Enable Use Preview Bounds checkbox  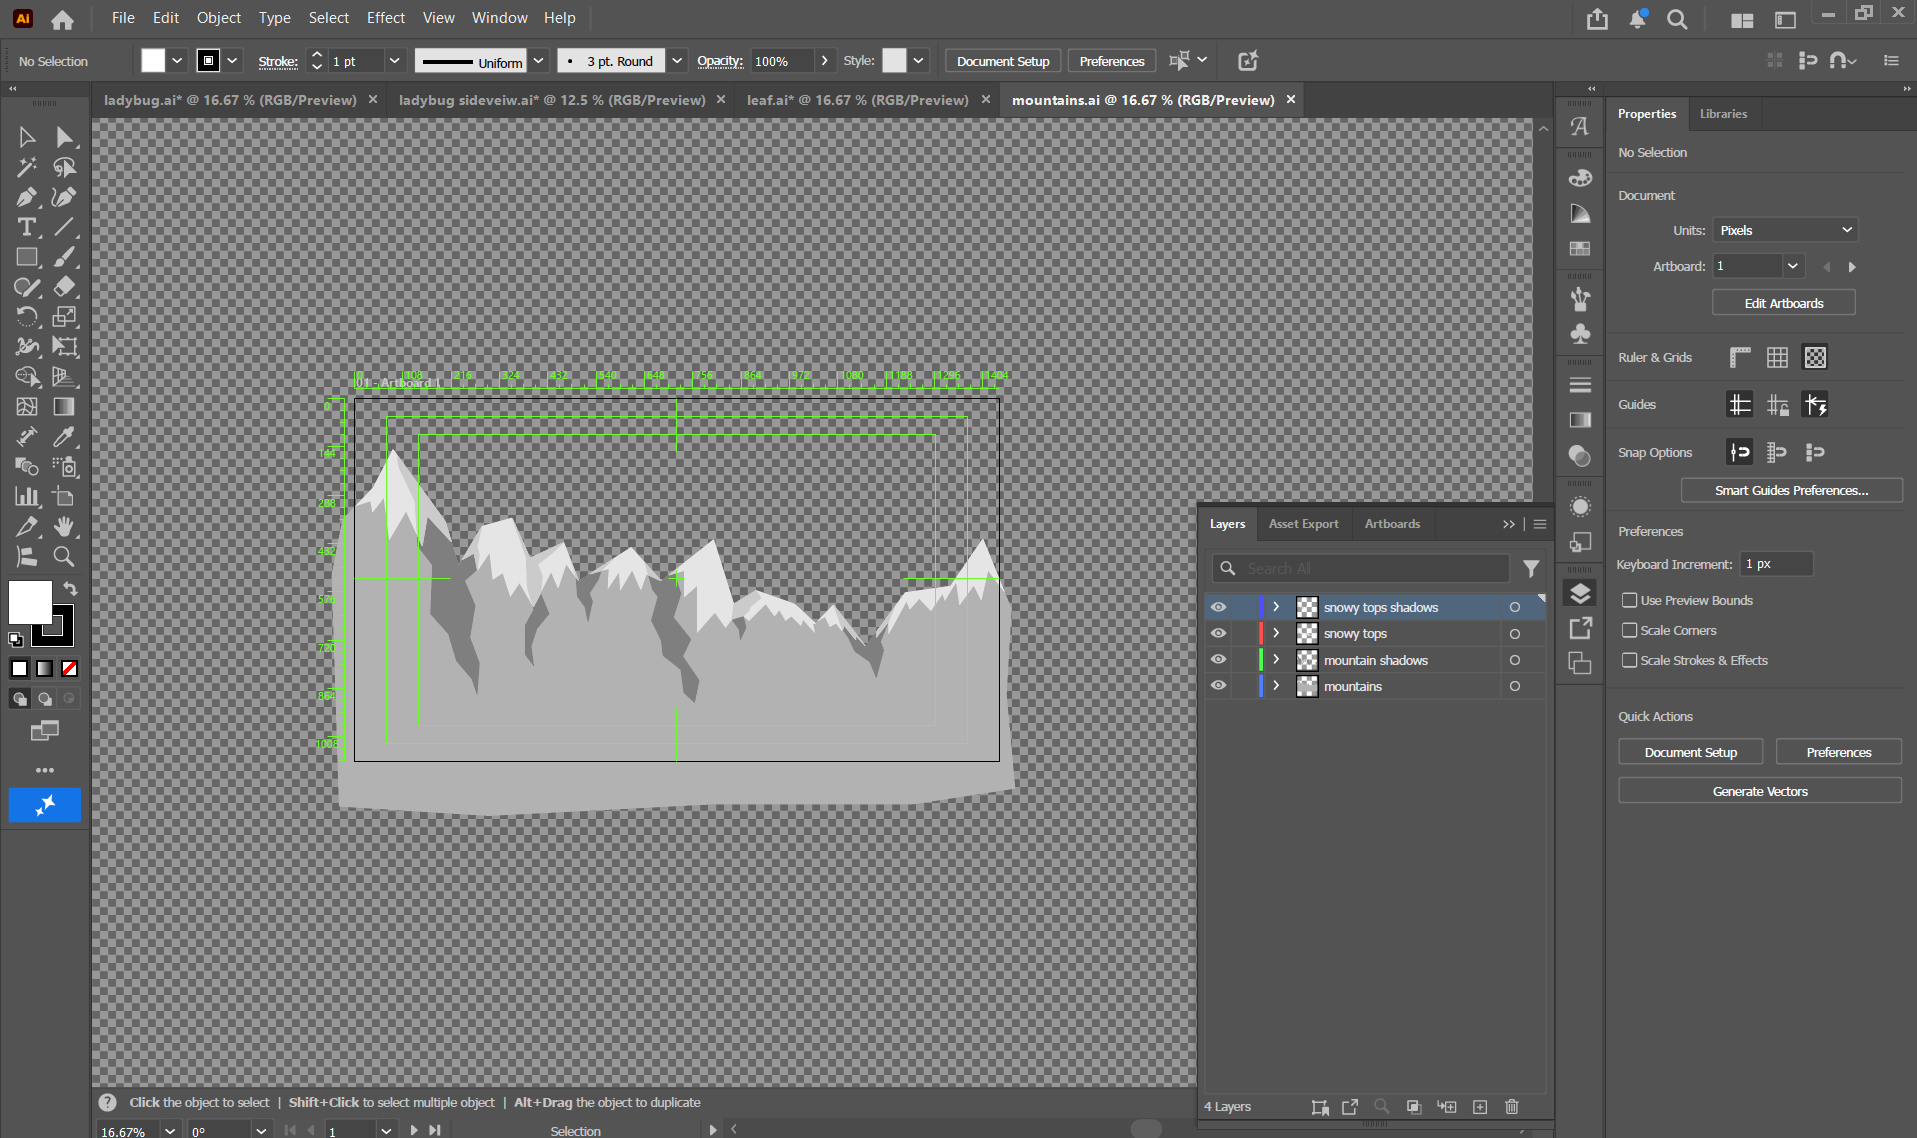click(1630, 600)
